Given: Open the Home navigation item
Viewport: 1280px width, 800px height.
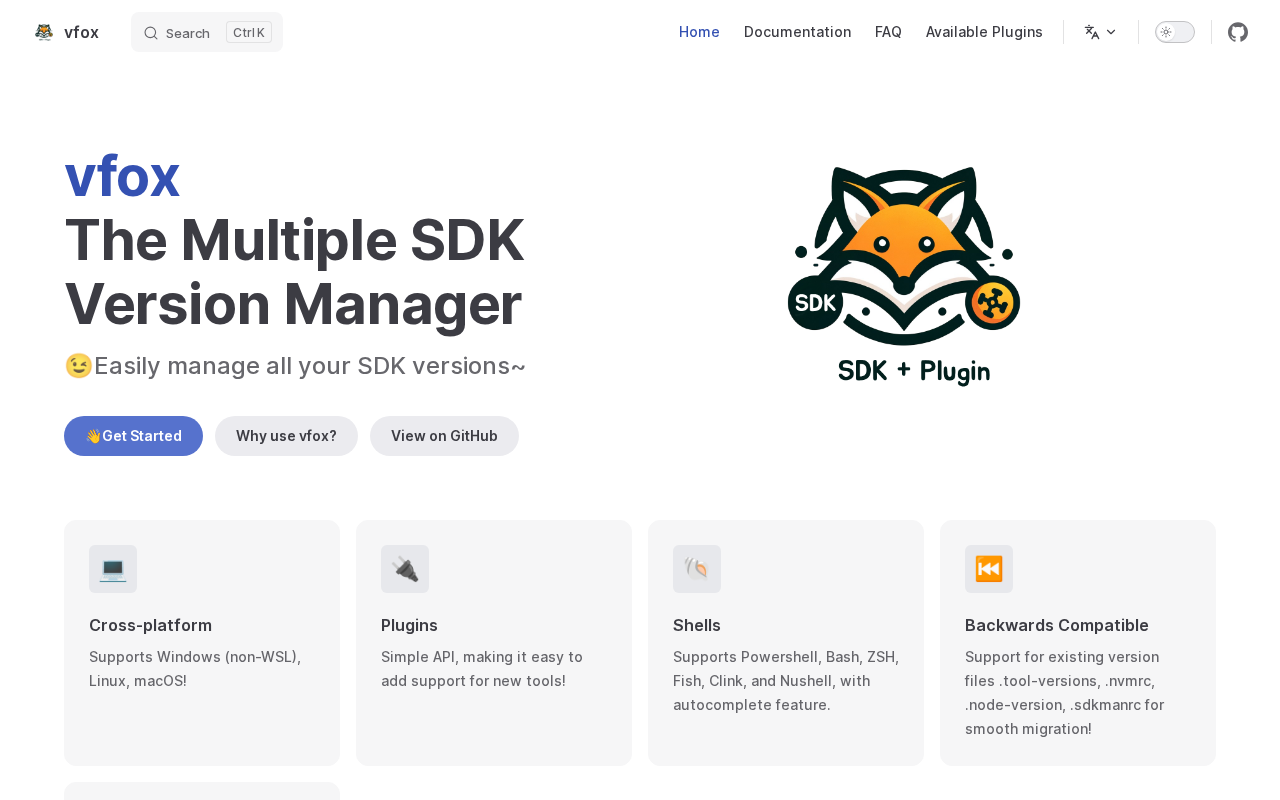Looking at the screenshot, I should [699, 32].
